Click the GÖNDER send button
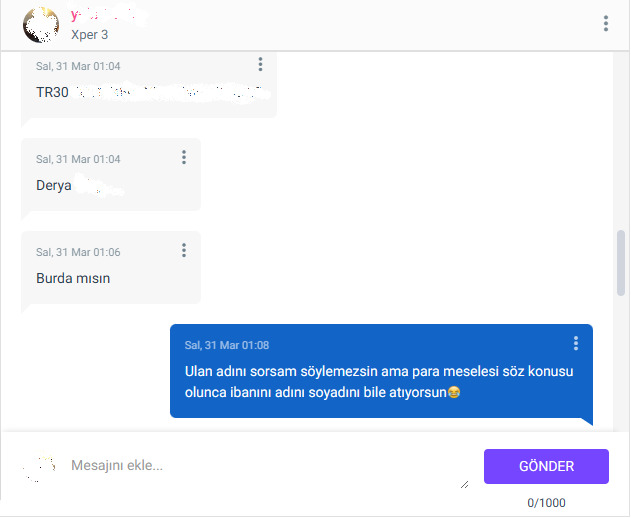The image size is (631, 518). [546, 466]
